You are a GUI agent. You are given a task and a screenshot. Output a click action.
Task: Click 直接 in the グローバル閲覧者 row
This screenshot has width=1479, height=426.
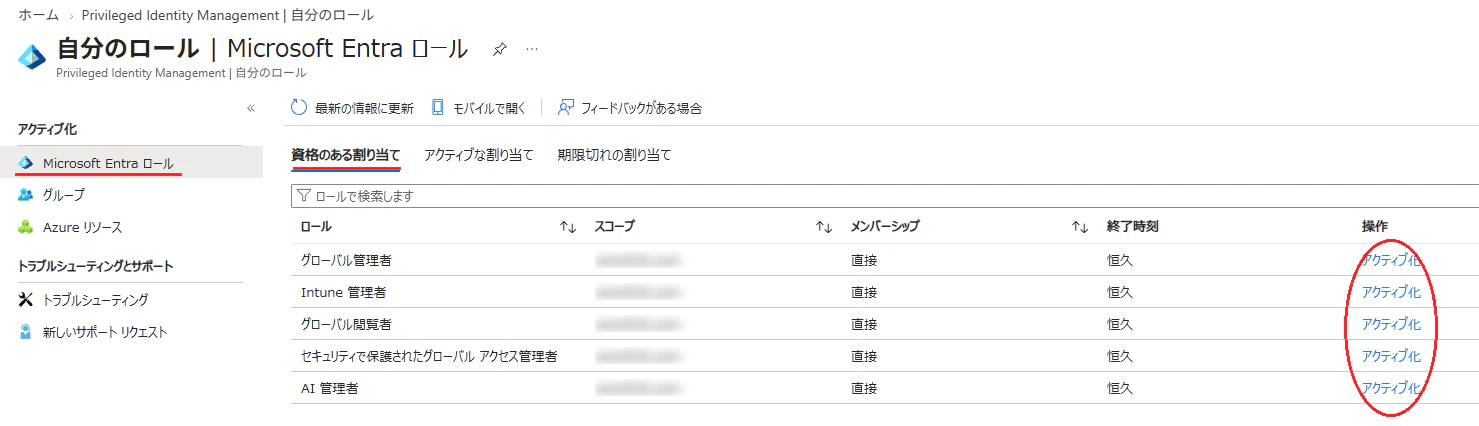pyautogui.click(x=864, y=324)
